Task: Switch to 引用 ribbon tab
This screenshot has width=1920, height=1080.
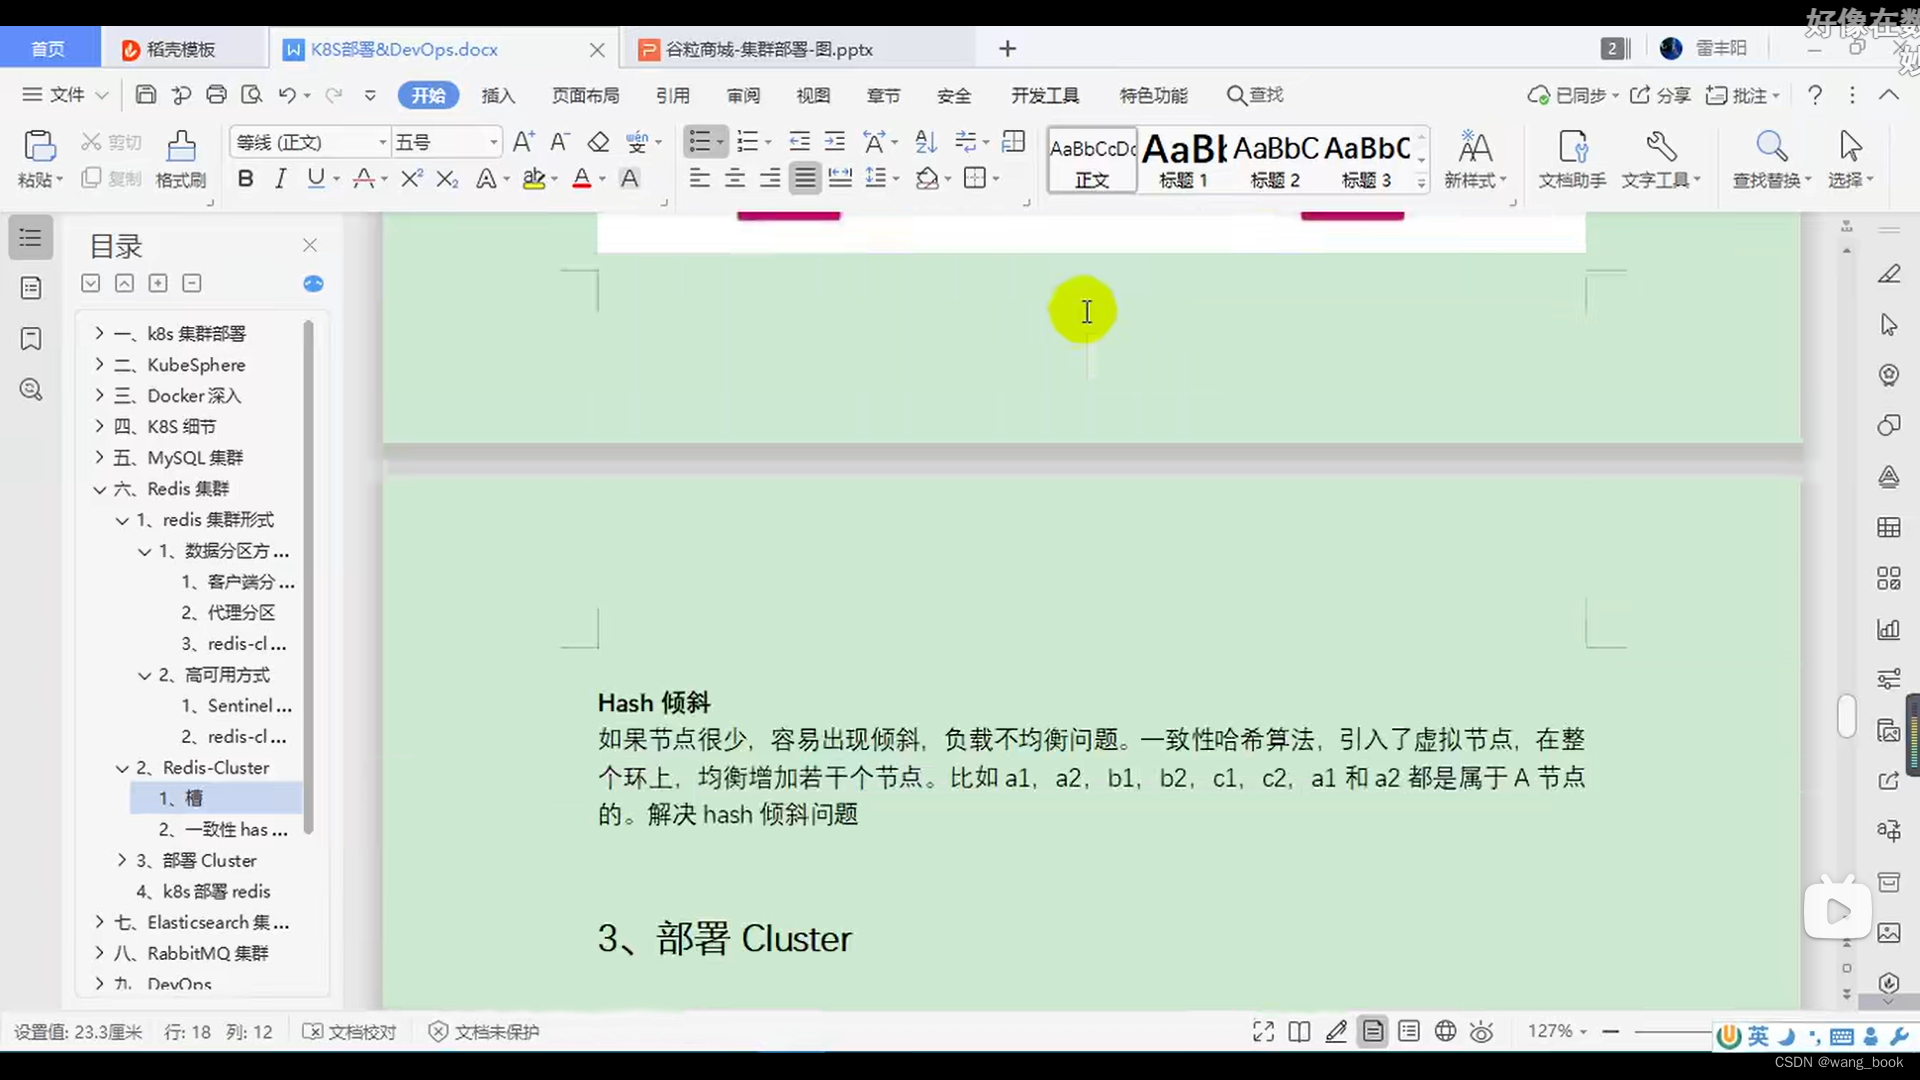Action: (673, 96)
